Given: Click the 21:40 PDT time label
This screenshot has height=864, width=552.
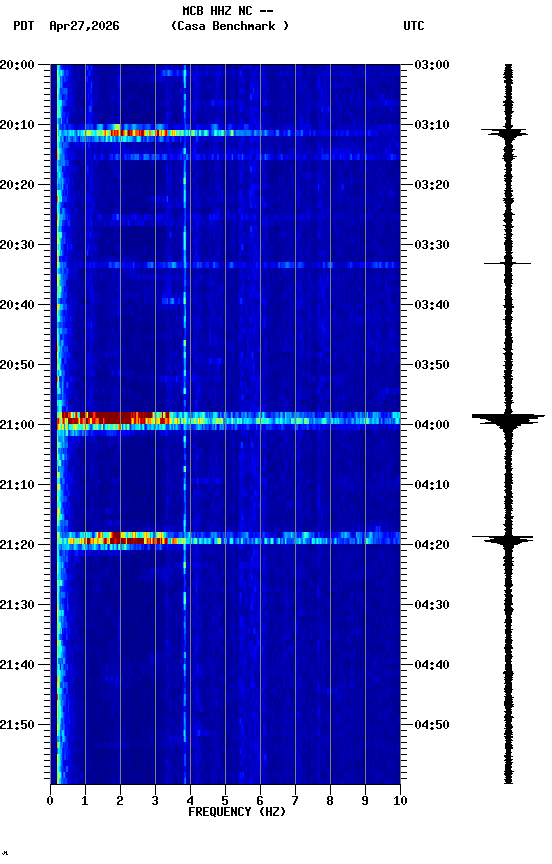Looking at the screenshot, I should coord(17,665).
